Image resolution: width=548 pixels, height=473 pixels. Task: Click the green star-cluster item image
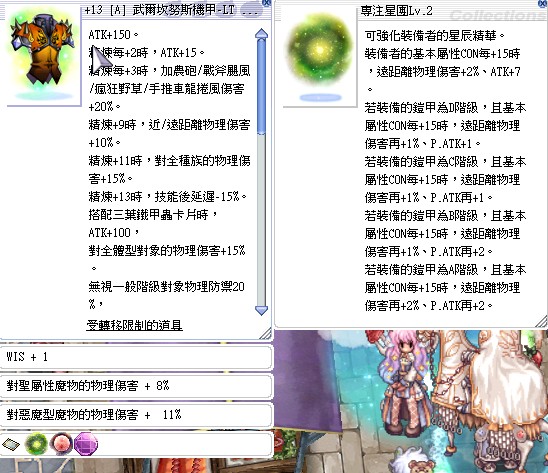pos(319,56)
